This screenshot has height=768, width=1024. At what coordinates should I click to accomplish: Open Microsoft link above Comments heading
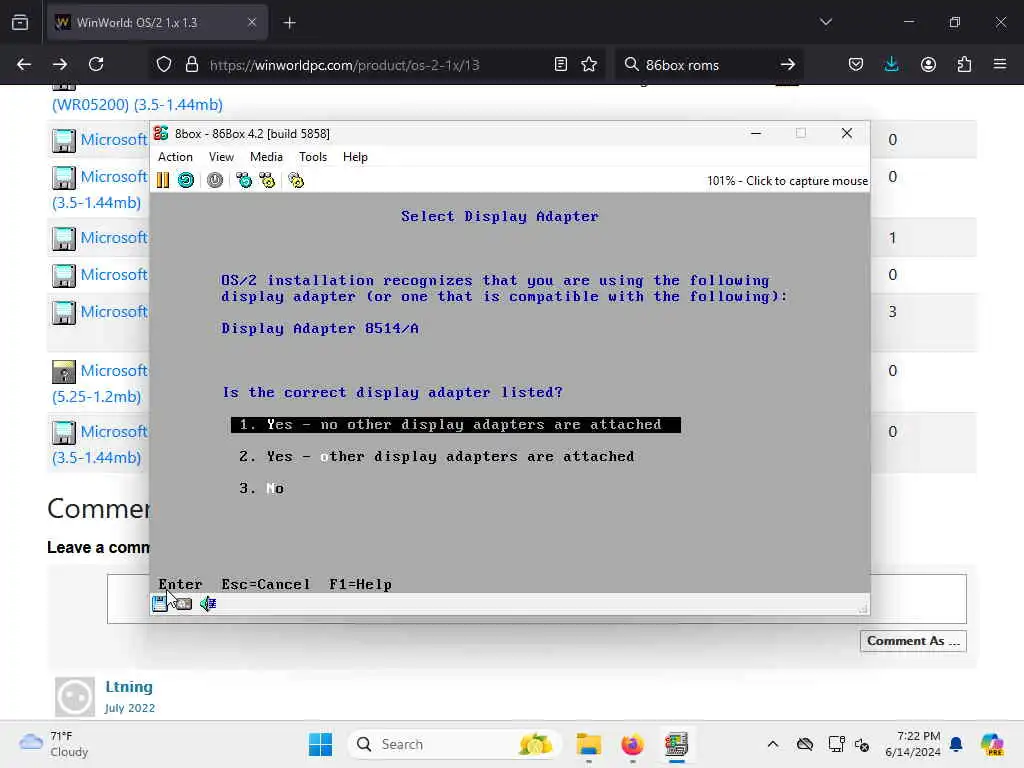[114, 432]
